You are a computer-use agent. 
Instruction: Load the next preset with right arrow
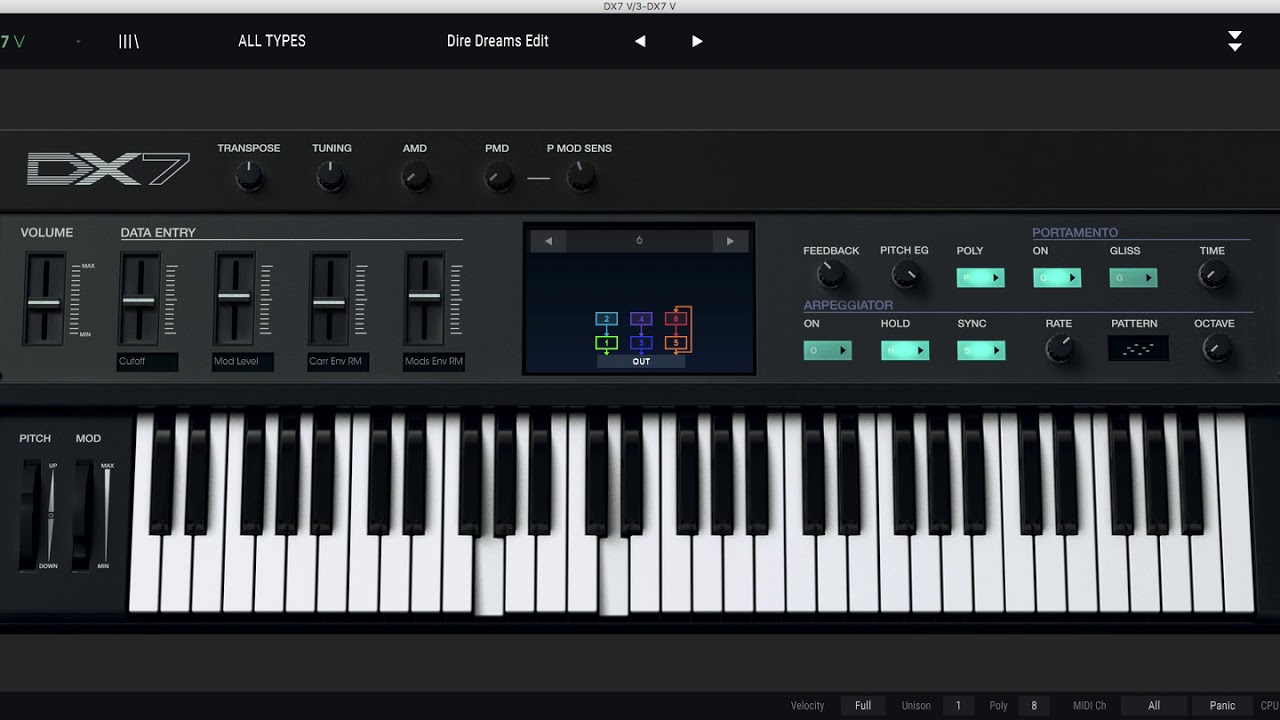pyautogui.click(x=697, y=41)
